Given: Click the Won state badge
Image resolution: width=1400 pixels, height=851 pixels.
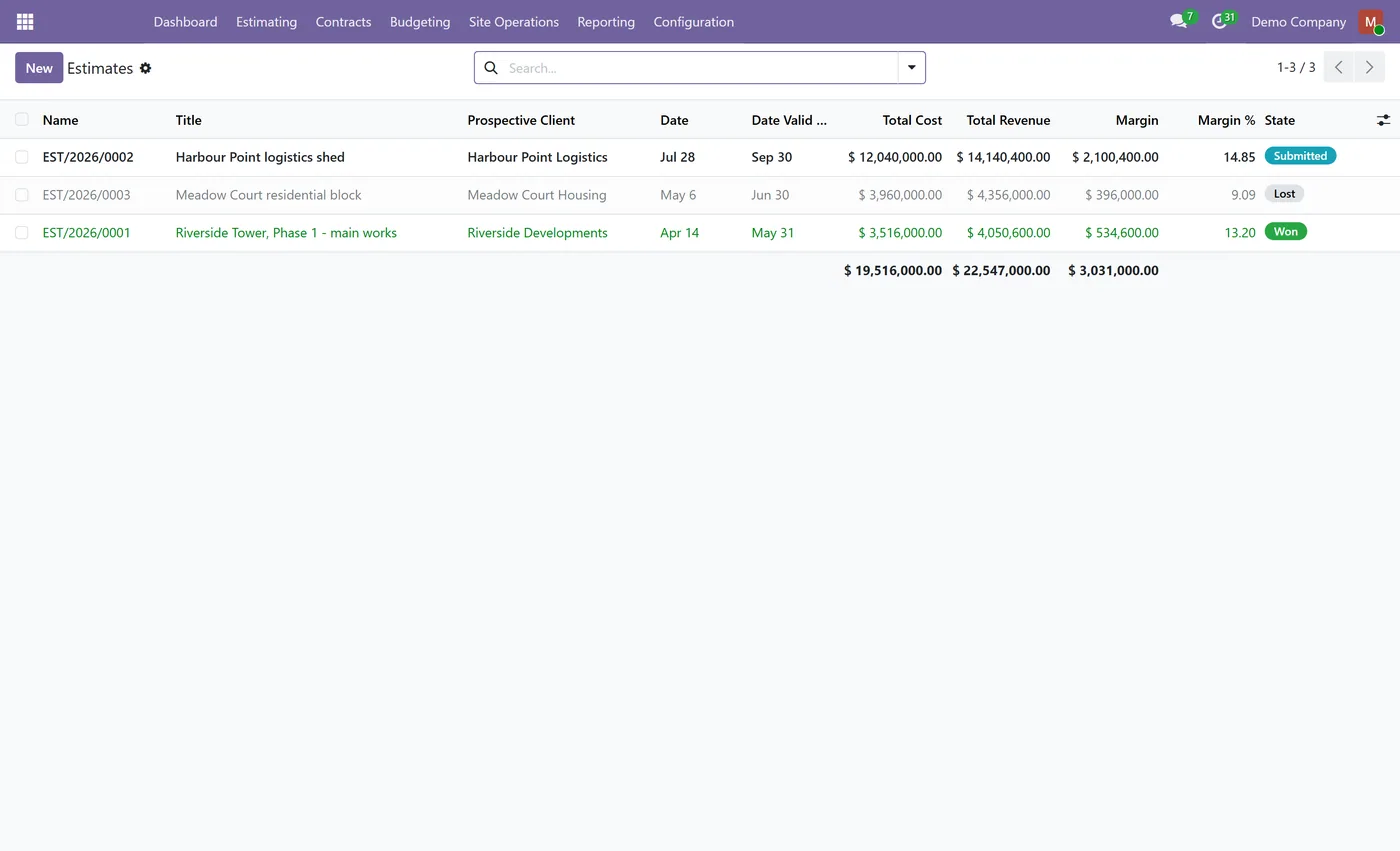Looking at the screenshot, I should [x=1286, y=232].
